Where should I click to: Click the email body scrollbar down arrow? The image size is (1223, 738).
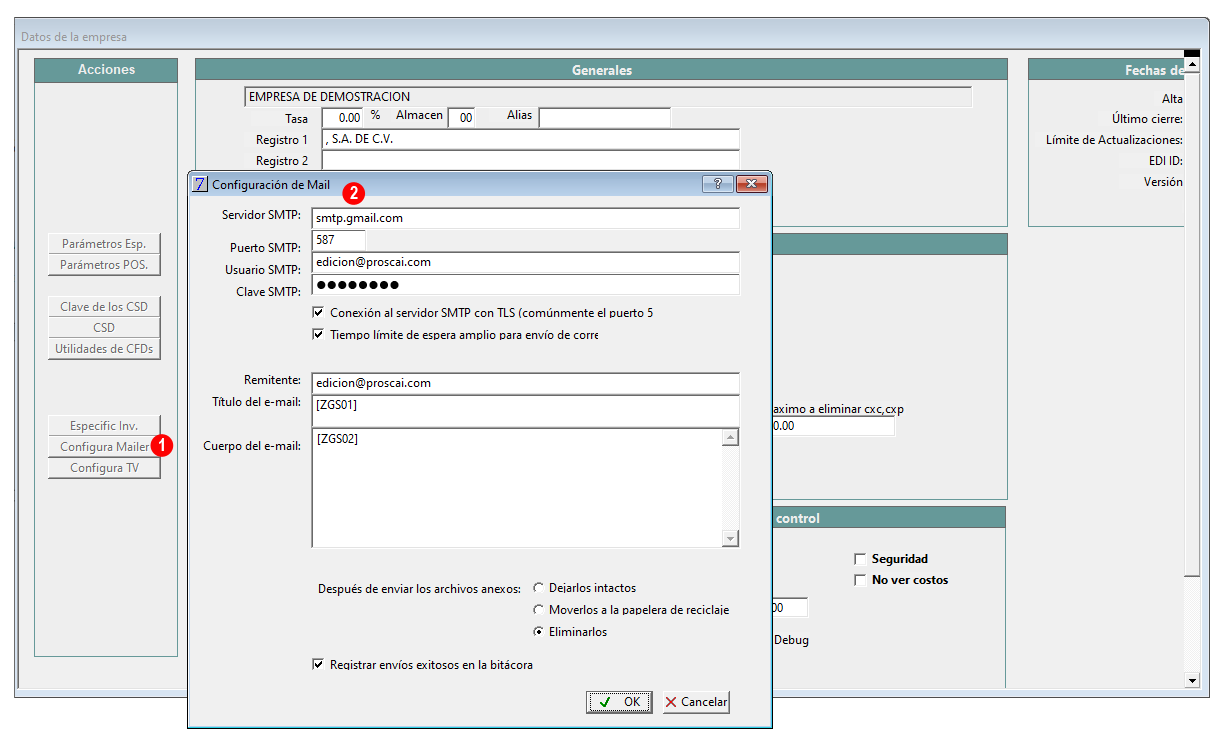[730, 539]
